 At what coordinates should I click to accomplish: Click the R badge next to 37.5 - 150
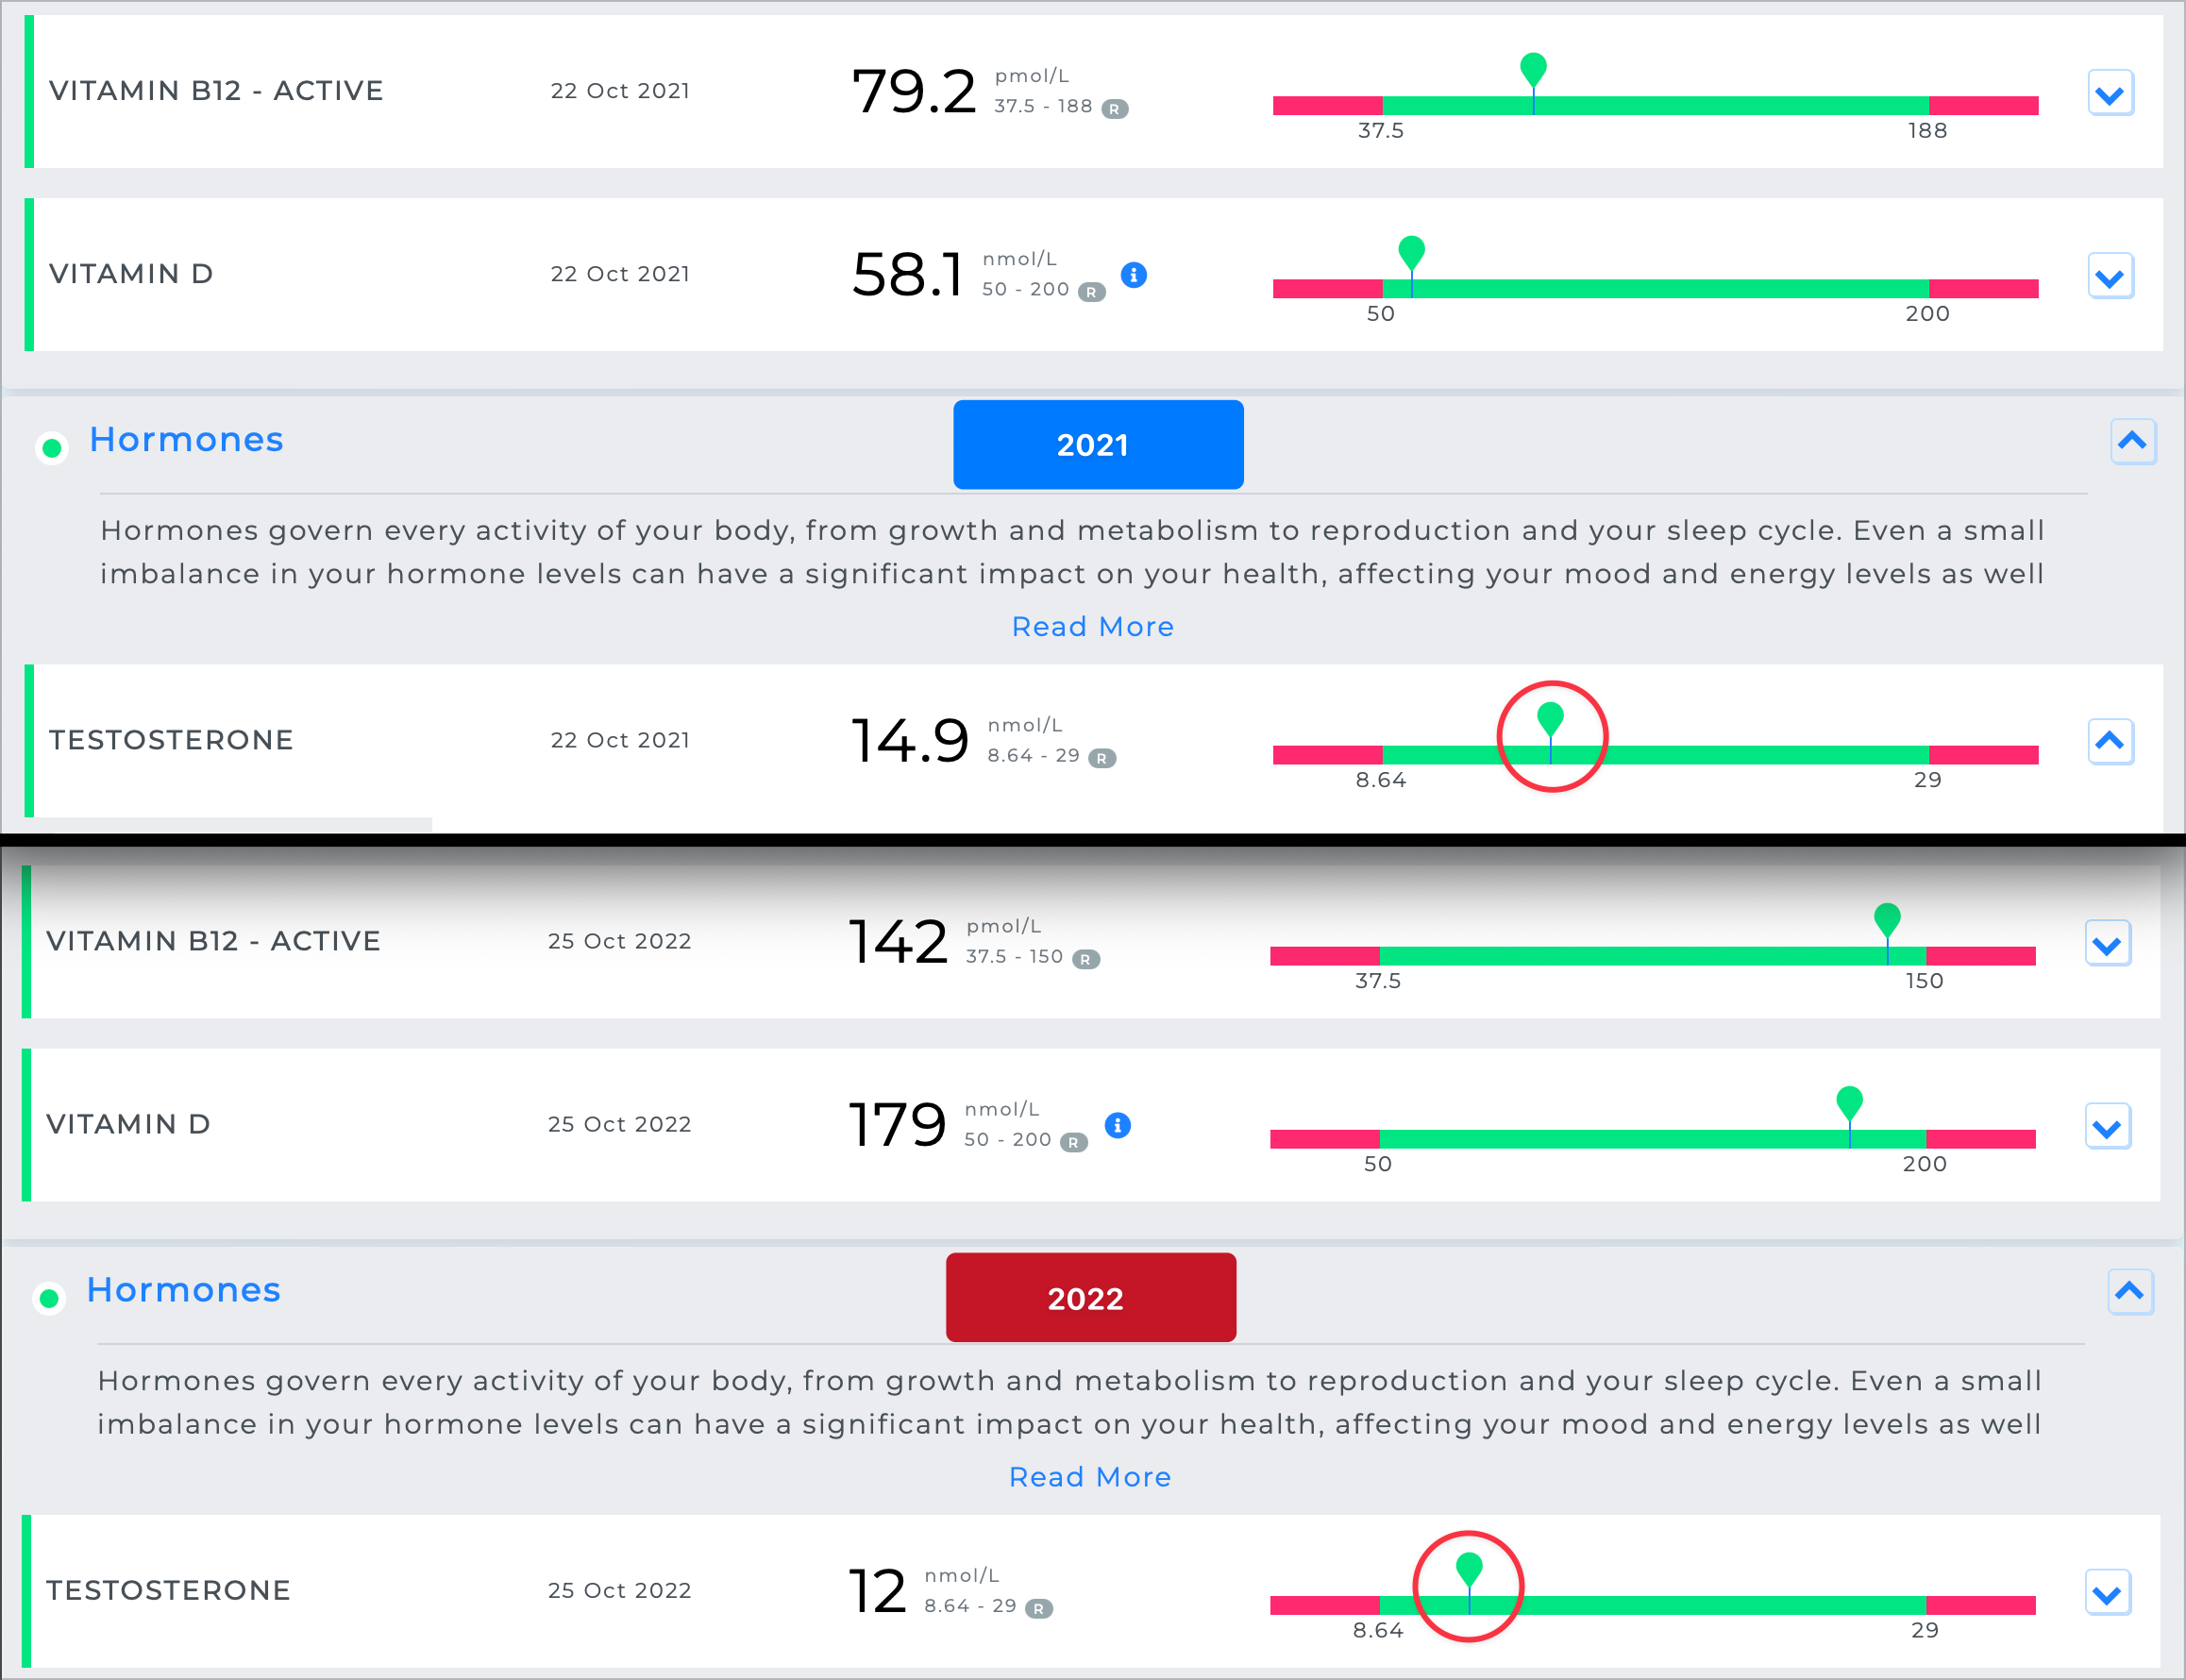[1085, 960]
